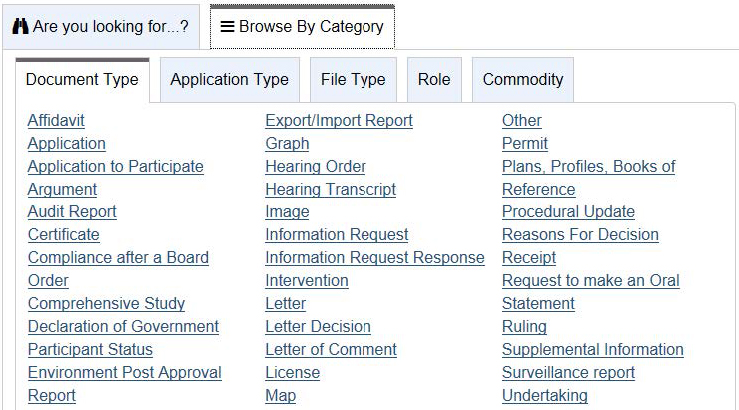Screen dimensions: 739x410
Task: Switch to the Role tab
Action: point(434,80)
